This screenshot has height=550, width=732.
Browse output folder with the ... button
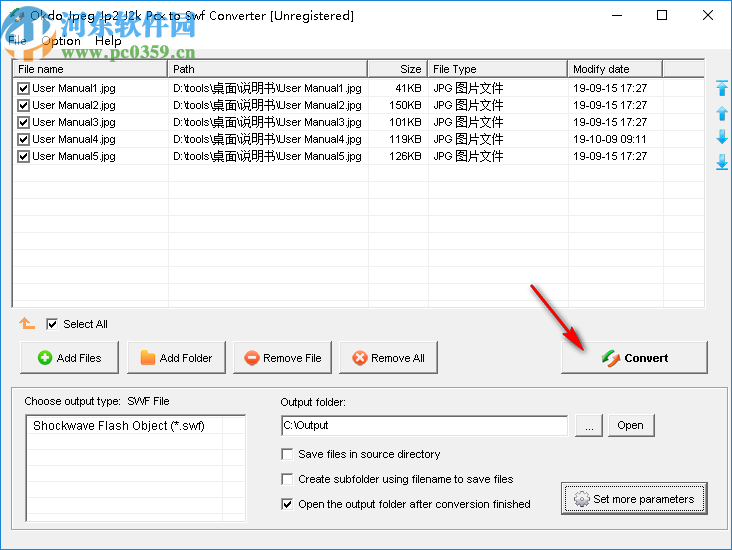(589, 425)
